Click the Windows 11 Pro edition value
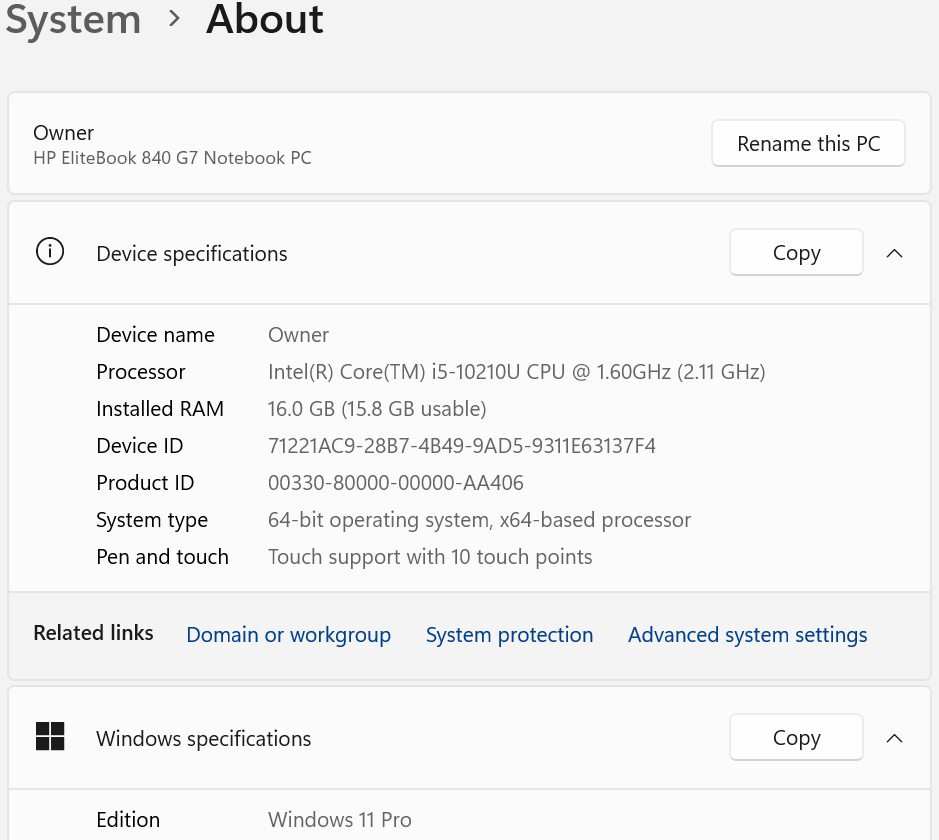 coord(340,819)
